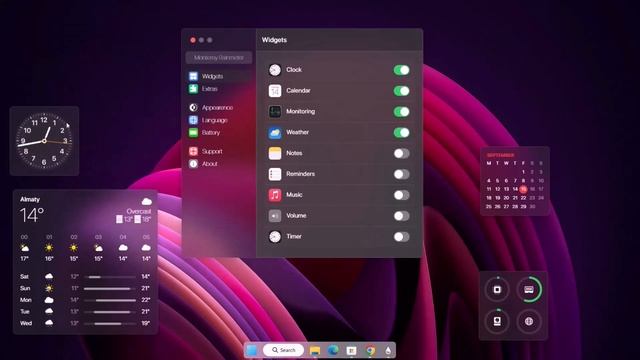
Task: Enable the Notes widget toggle
Action: click(402, 153)
